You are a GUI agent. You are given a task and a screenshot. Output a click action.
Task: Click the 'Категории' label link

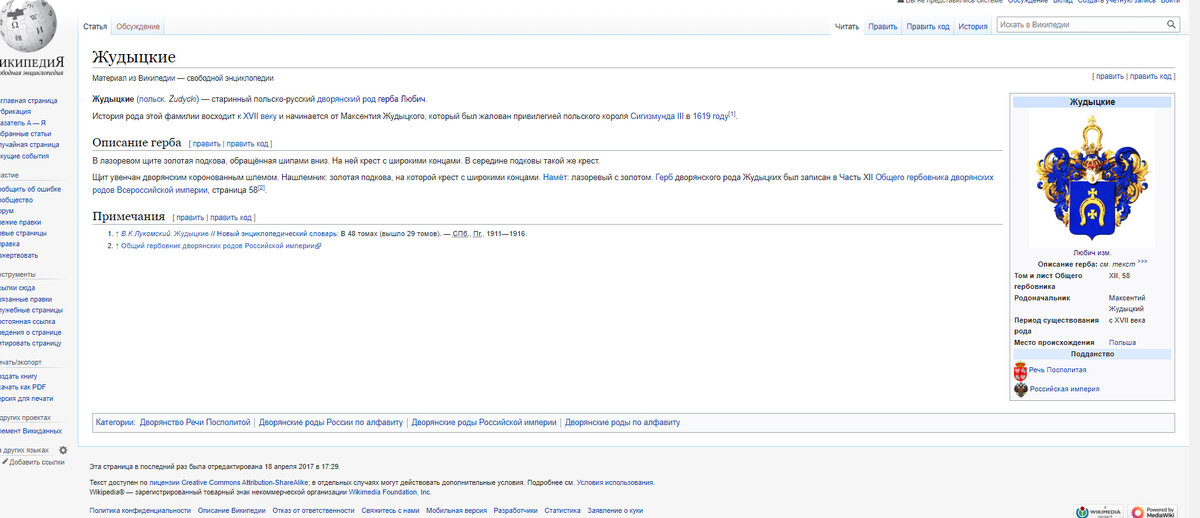pyautogui.click(x=114, y=422)
